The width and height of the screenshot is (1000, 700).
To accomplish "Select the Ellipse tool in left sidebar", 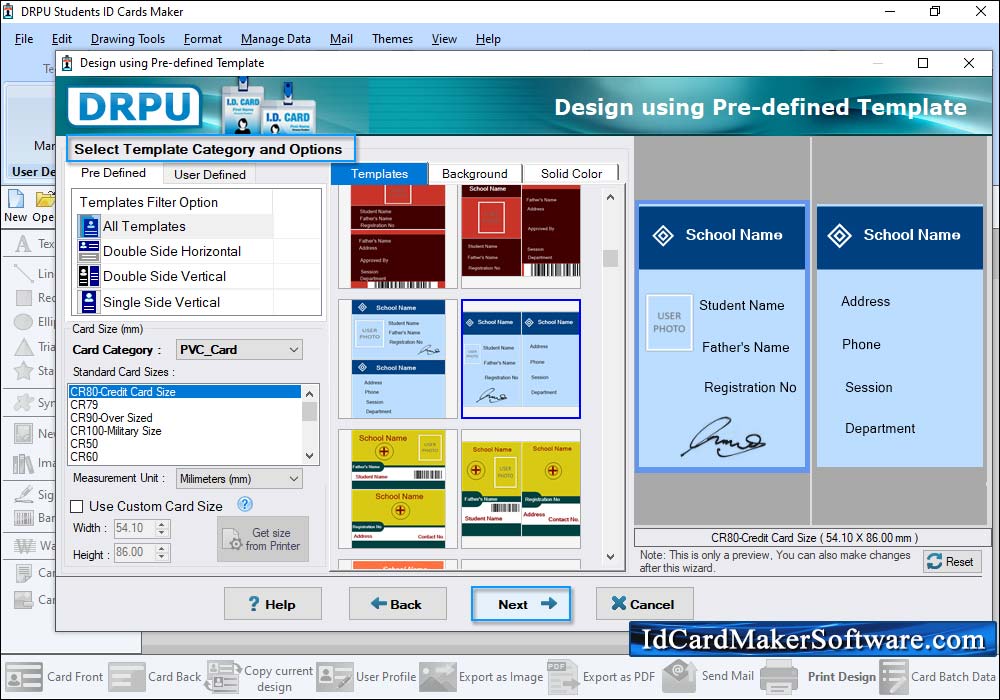I will click(24, 322).
